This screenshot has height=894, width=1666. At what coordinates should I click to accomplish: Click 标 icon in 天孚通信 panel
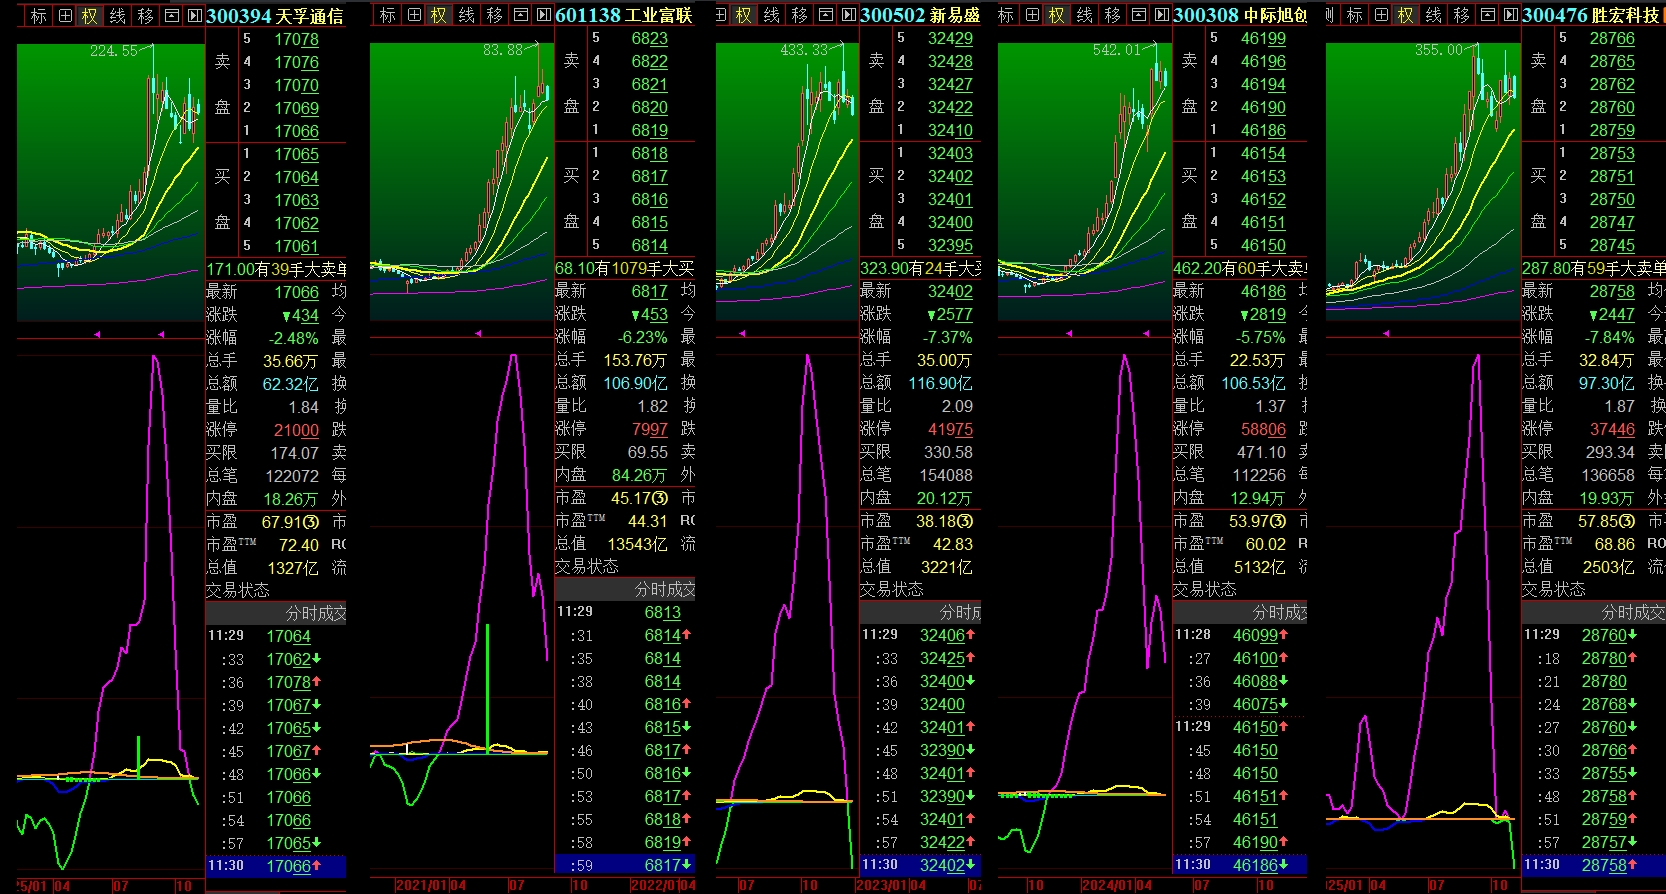tap(39, 16)
